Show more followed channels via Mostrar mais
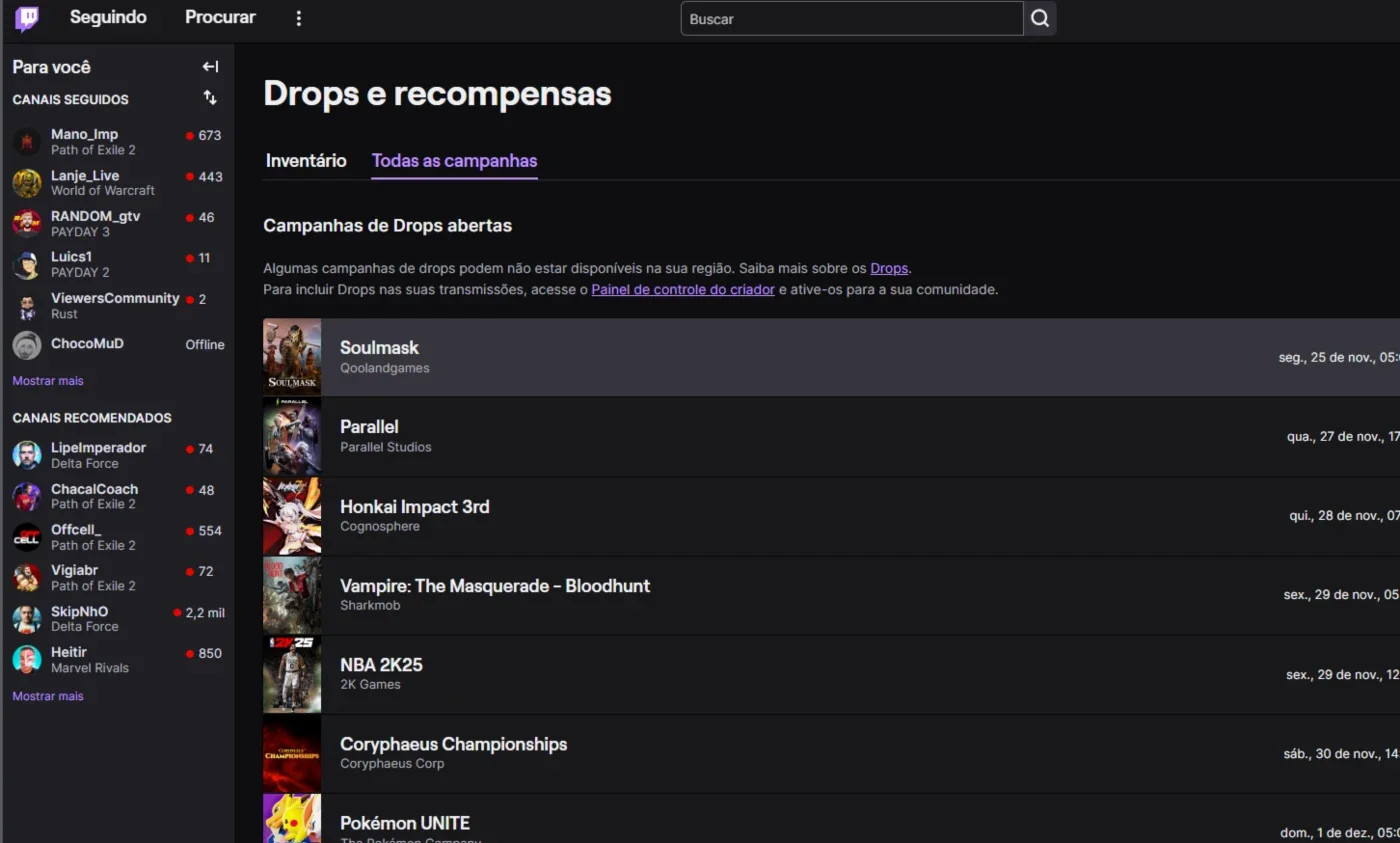Viewport: 1400px width, 843px height. [x=48, y=381]
